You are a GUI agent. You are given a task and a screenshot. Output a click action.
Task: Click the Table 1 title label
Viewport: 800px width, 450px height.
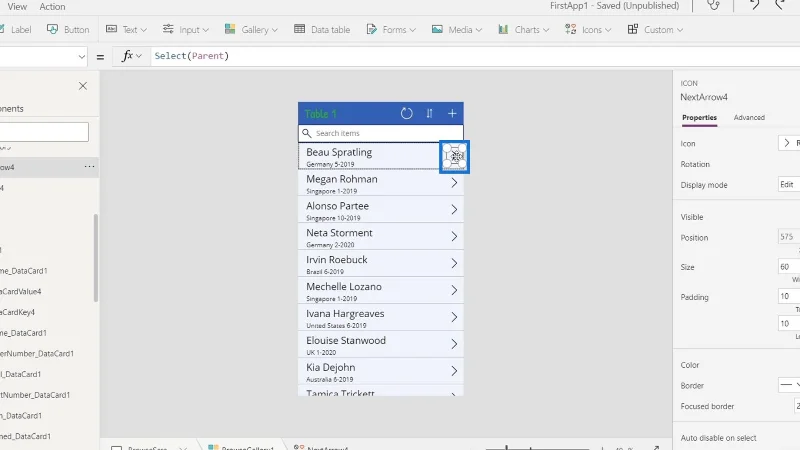click(320, 114)
